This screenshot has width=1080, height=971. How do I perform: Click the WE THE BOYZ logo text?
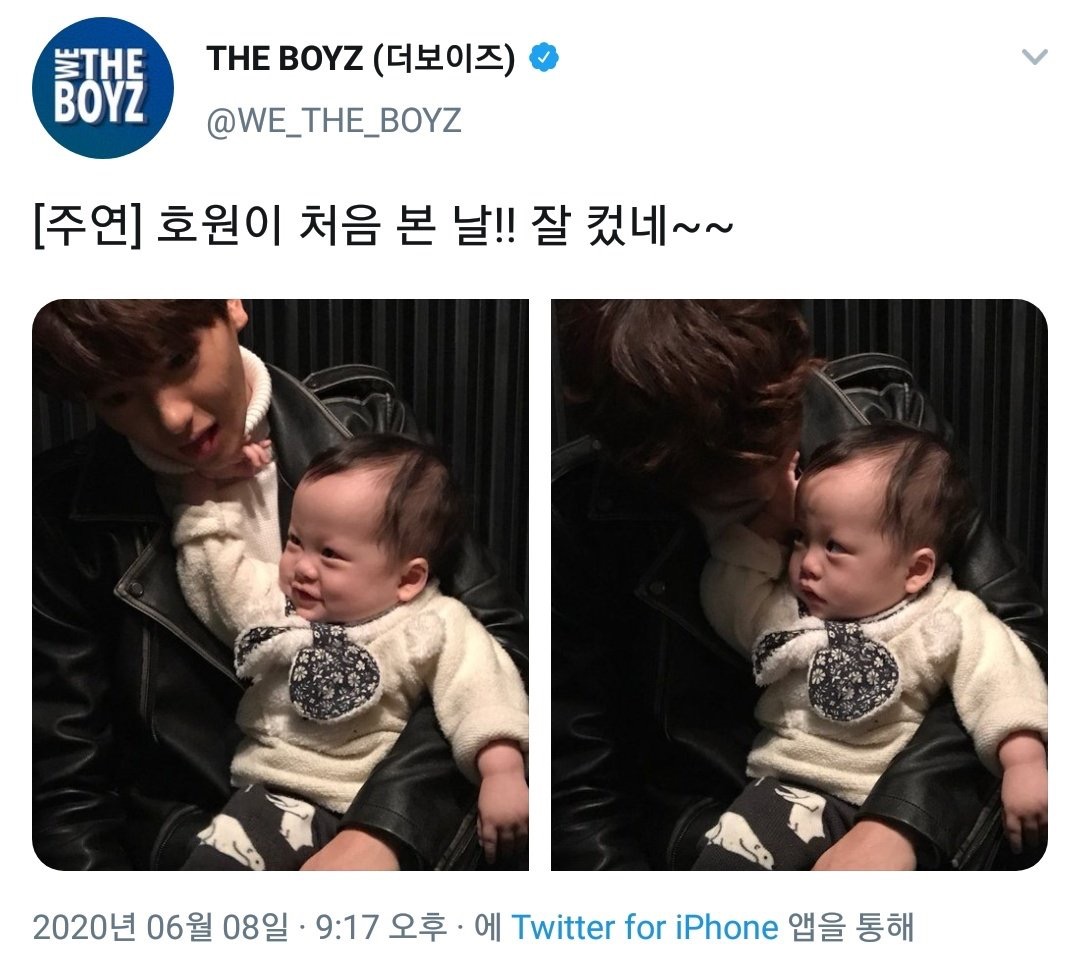click(x=101, y=86)
